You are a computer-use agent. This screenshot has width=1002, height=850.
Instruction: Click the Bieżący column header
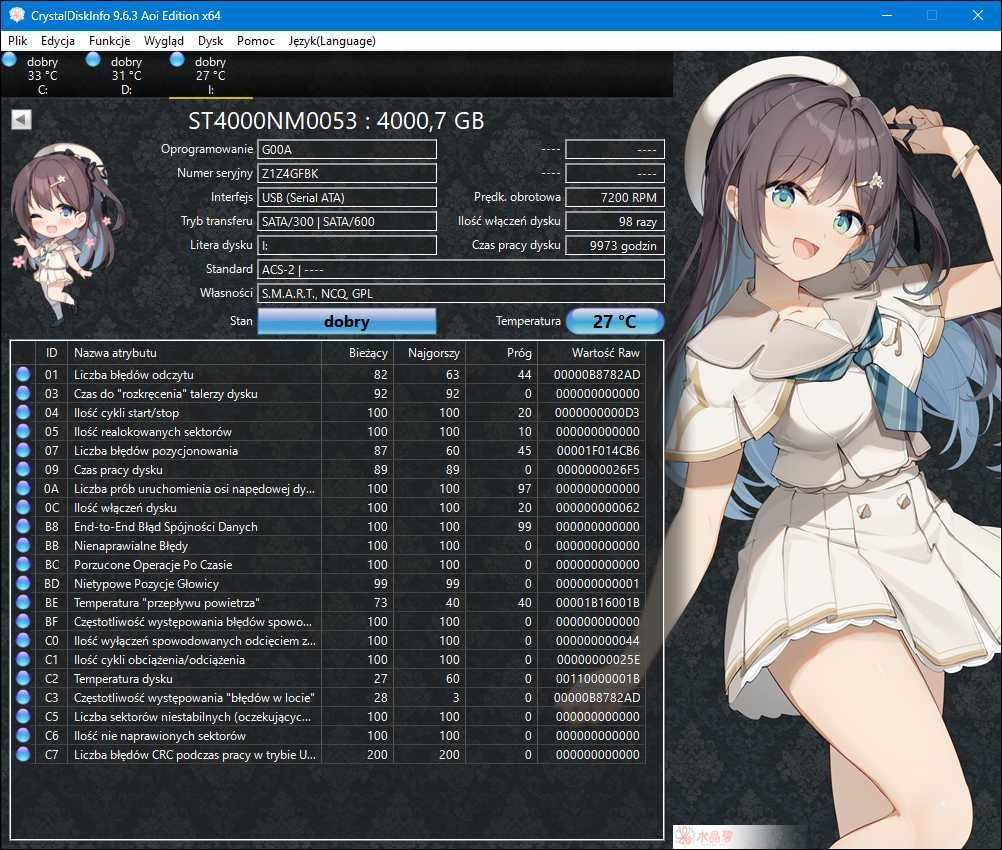pyautogui.click(x=356, y=353)
